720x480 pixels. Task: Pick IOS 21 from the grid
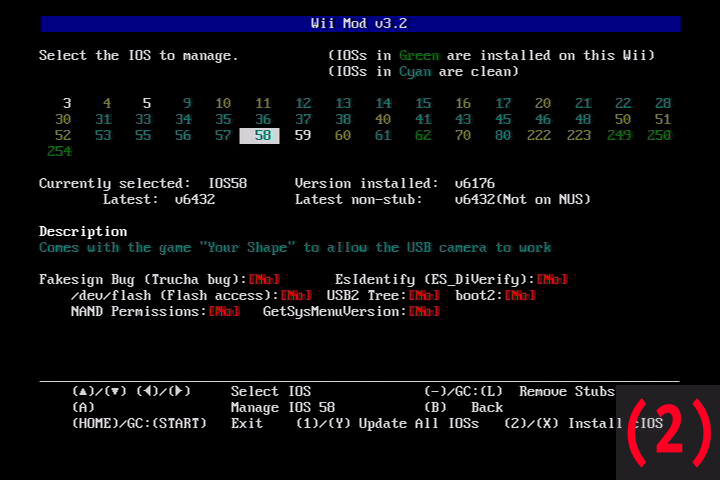583,103
